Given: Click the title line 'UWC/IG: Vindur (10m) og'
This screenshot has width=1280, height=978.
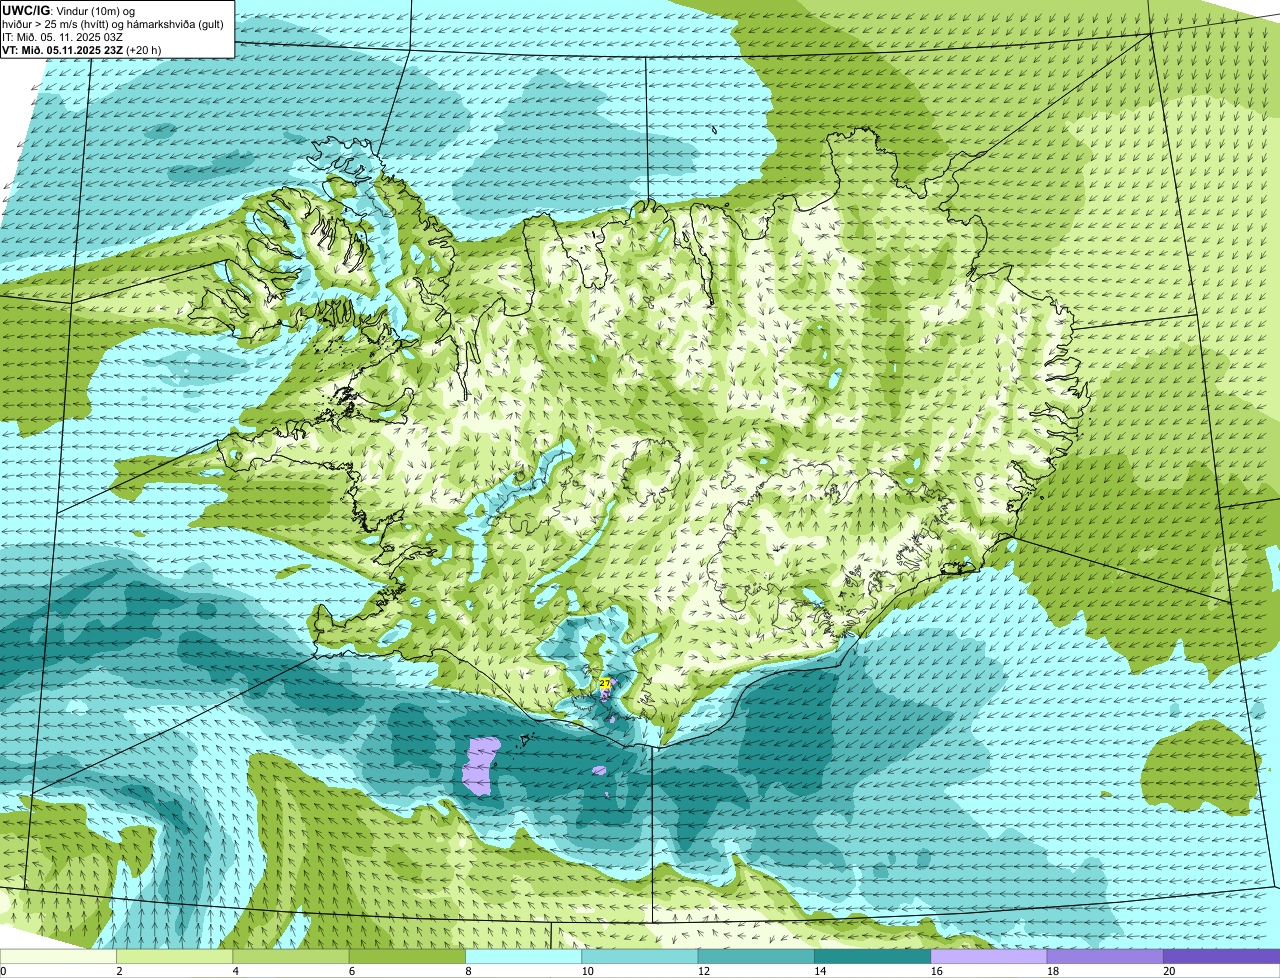Looking at the screenshot, I should pyautogui.click(x=69, y=10).
